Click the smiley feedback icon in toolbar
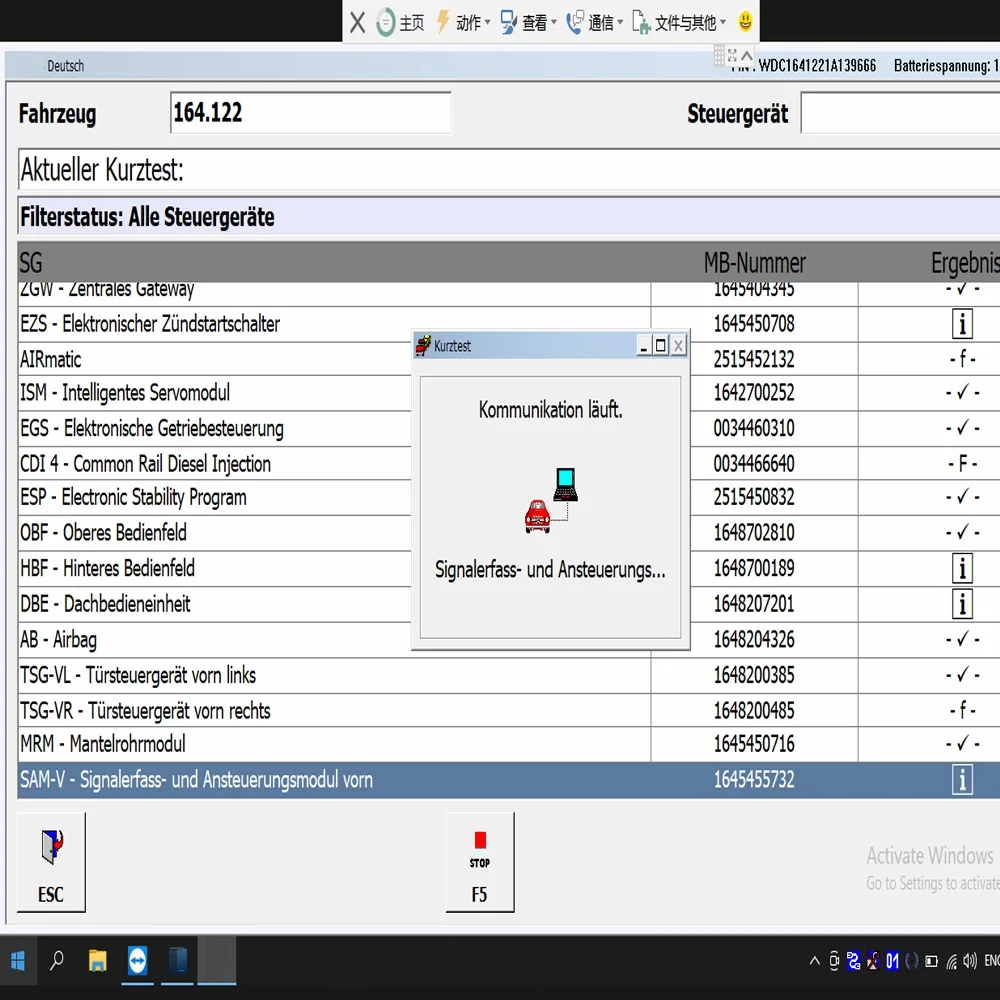The height and width of the screenshot is (1000, 1000). [745, 21]
